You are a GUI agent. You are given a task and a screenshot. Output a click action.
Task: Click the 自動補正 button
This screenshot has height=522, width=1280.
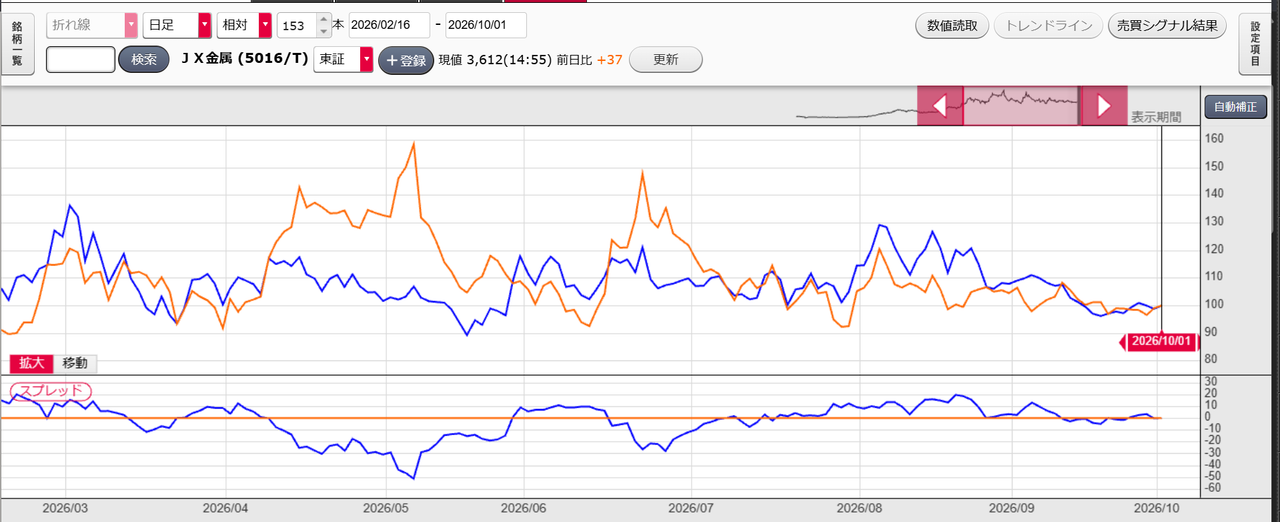(x=1236, y=106)
